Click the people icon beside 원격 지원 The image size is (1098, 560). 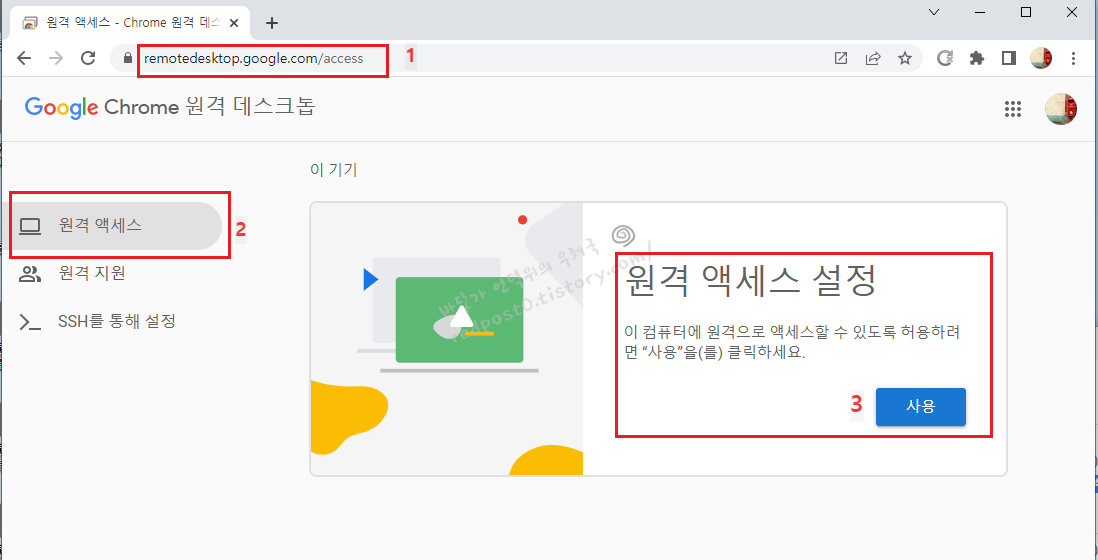[x=29, y=274]
